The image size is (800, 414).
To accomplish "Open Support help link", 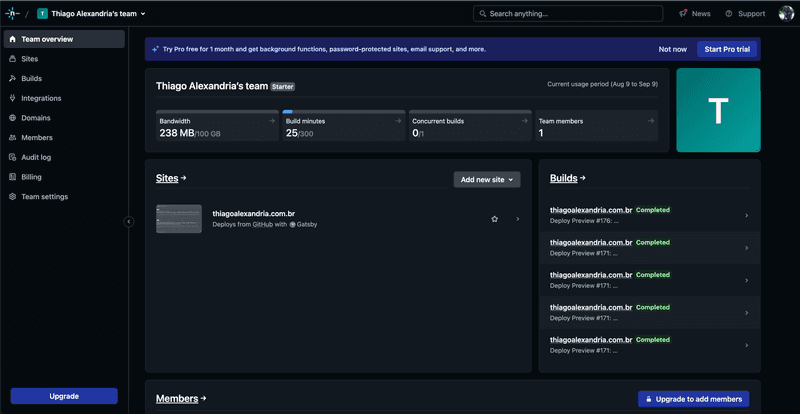I will [745, 14].
